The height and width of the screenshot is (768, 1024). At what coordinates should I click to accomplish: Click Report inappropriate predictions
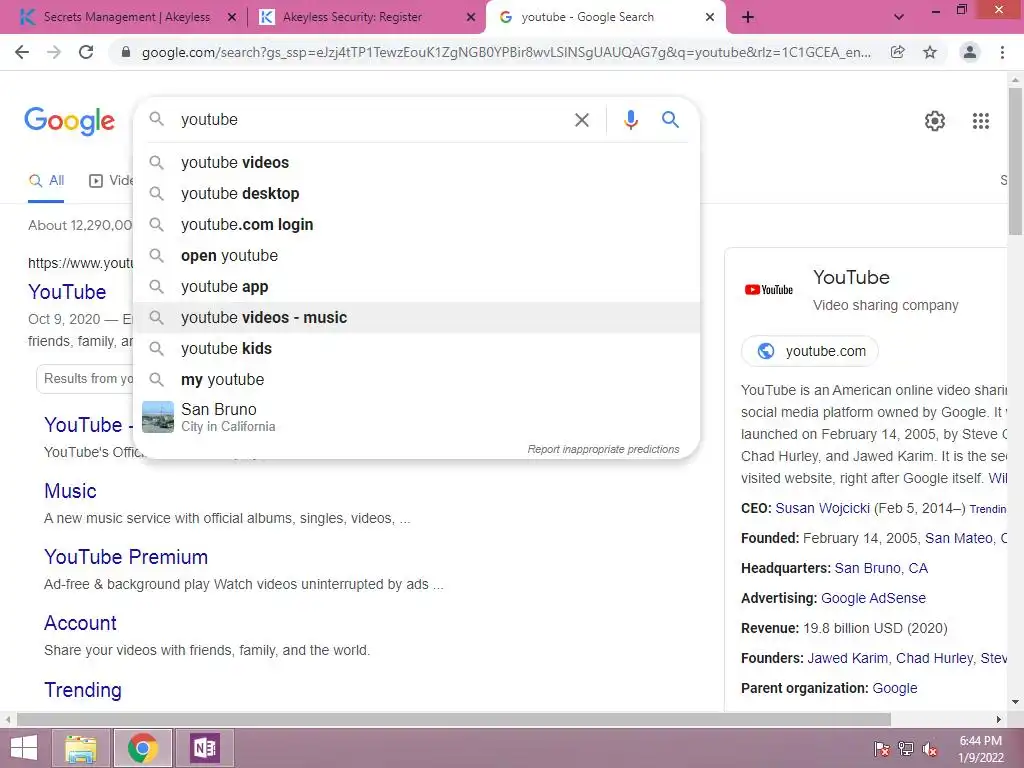tap(603, 449)
